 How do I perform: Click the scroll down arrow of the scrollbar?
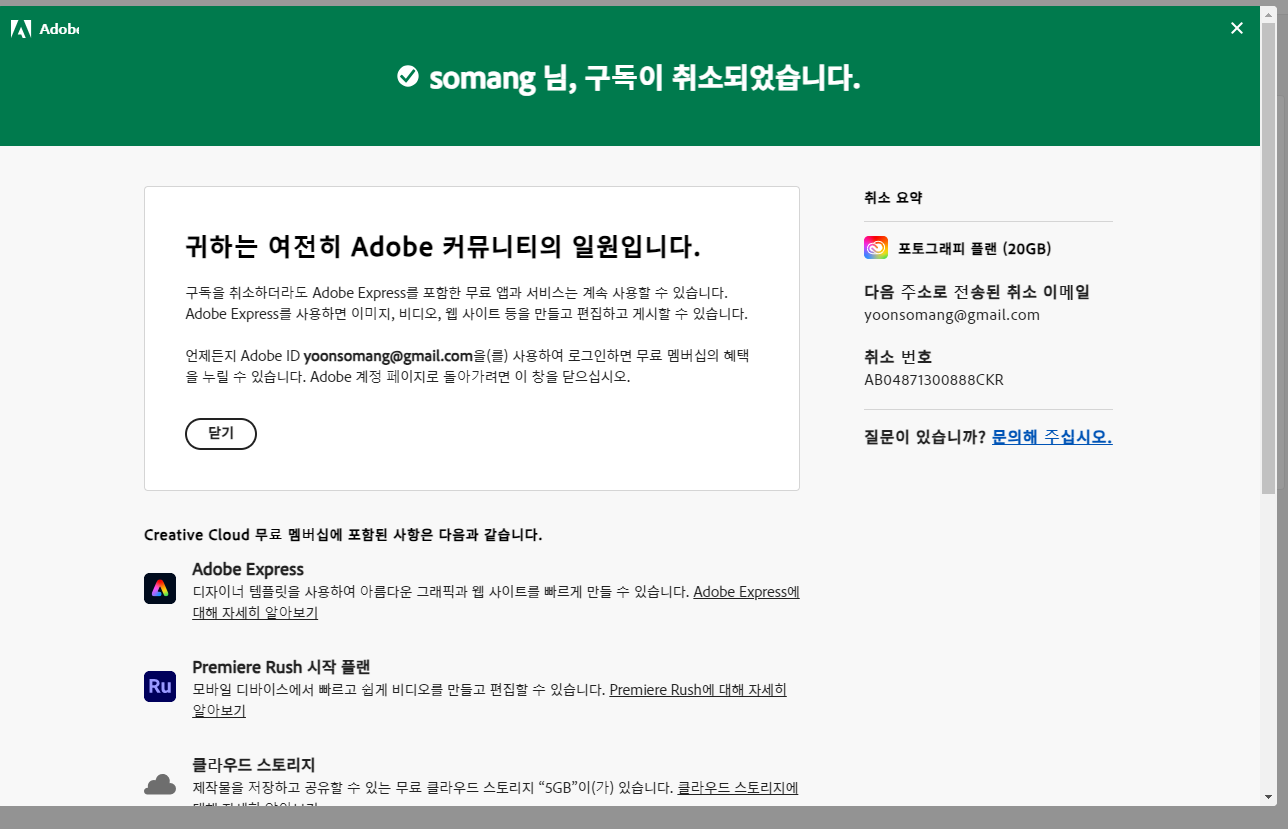tap(1269, 797)
